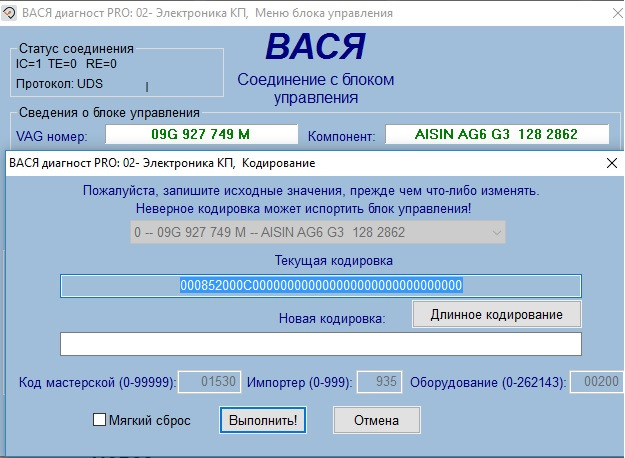
Task: Click Компонент value AISIN AG6 G3 128 2862
Action: pyautogui.click(x=497, y=134)
